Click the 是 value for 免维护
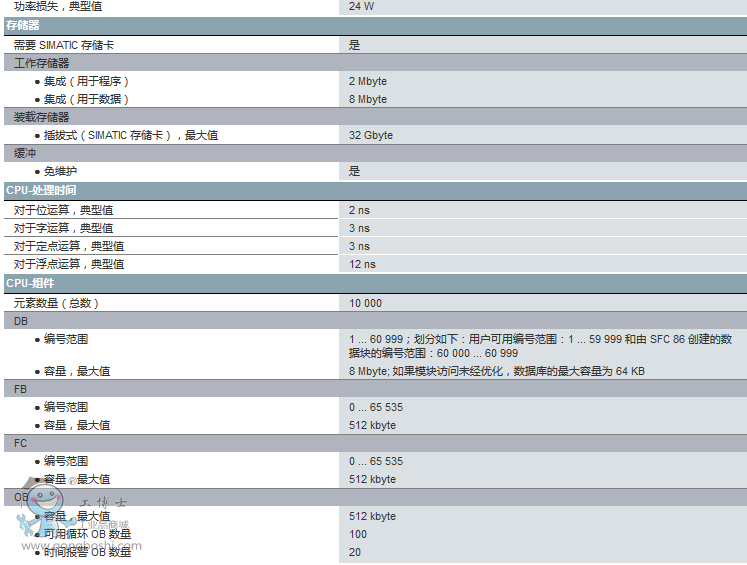This screenshot has width=747, height=565. point(354,171)
